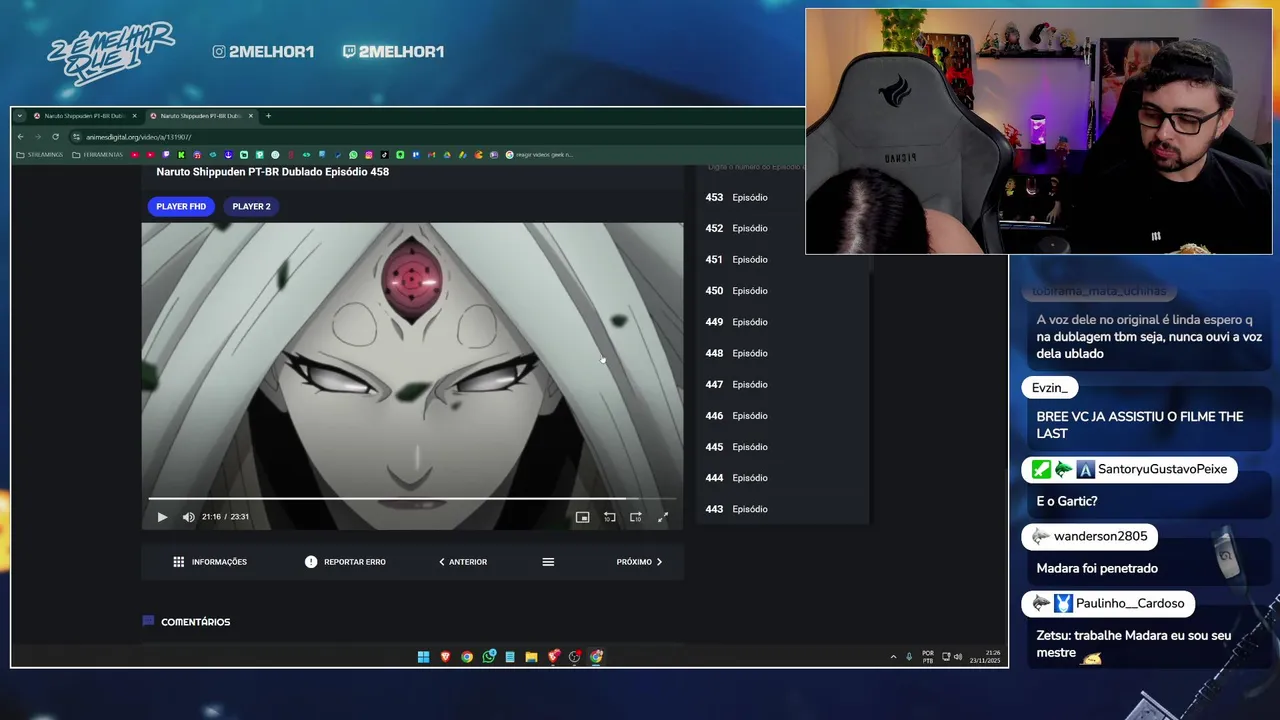Open the clock showing 21:26

(x=985, y=657)
